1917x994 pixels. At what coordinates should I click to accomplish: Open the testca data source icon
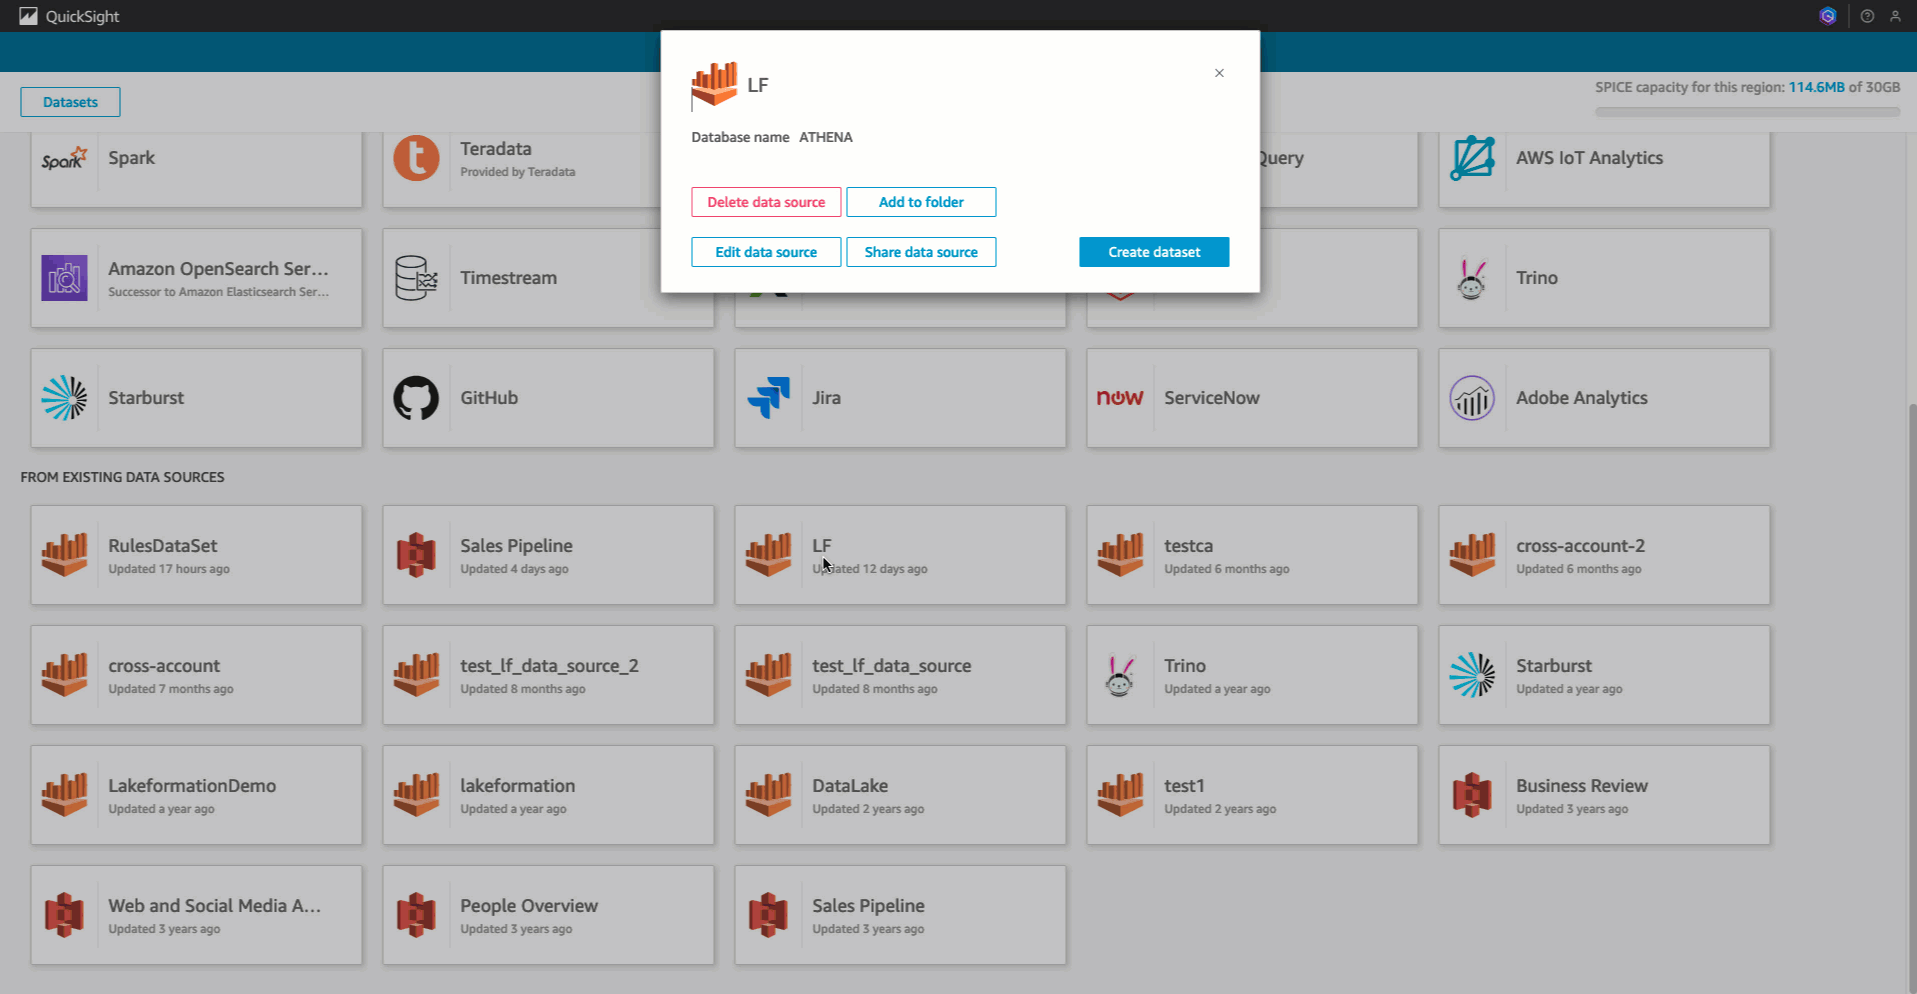(x=1120, y=555)
